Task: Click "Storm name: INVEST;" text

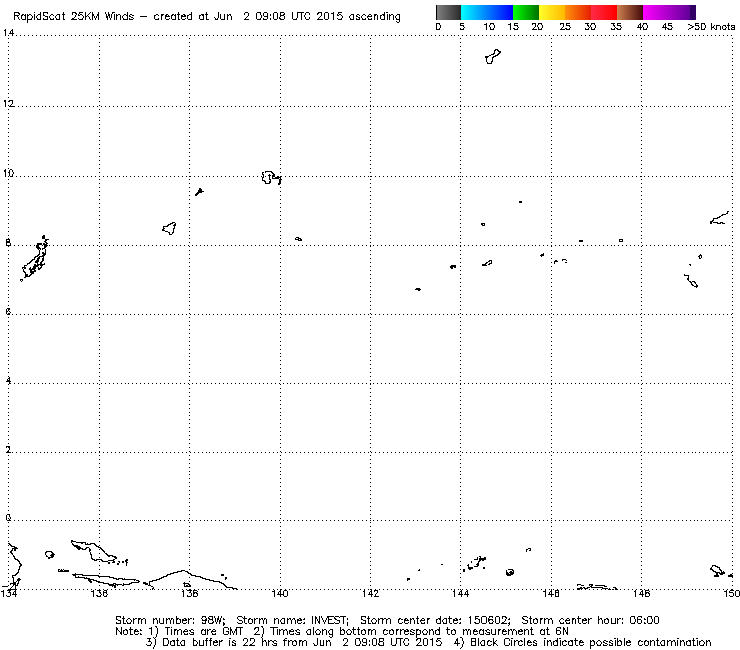Action: coord(292,620)
